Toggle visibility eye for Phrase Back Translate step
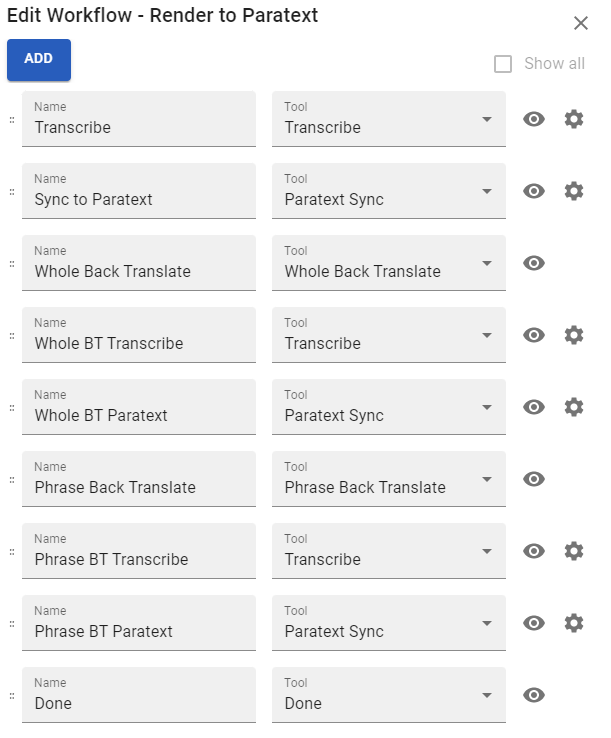This screenshot has height=738, width=611. pos(534,479)
